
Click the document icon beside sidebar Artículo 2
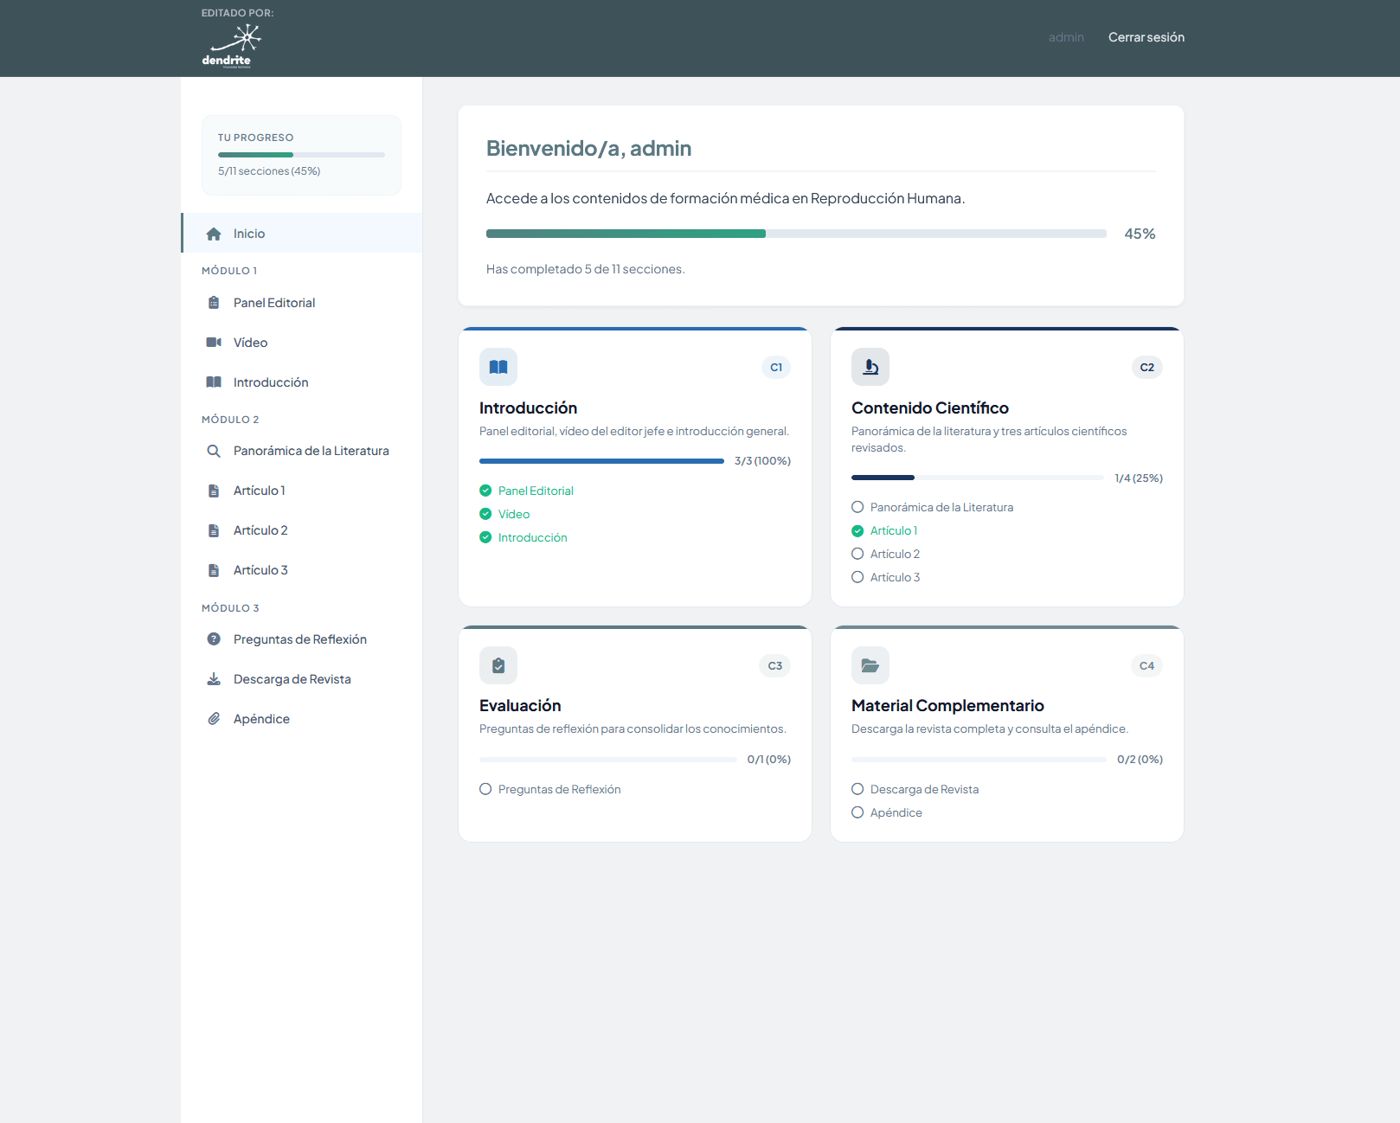[x=213, y=531]
